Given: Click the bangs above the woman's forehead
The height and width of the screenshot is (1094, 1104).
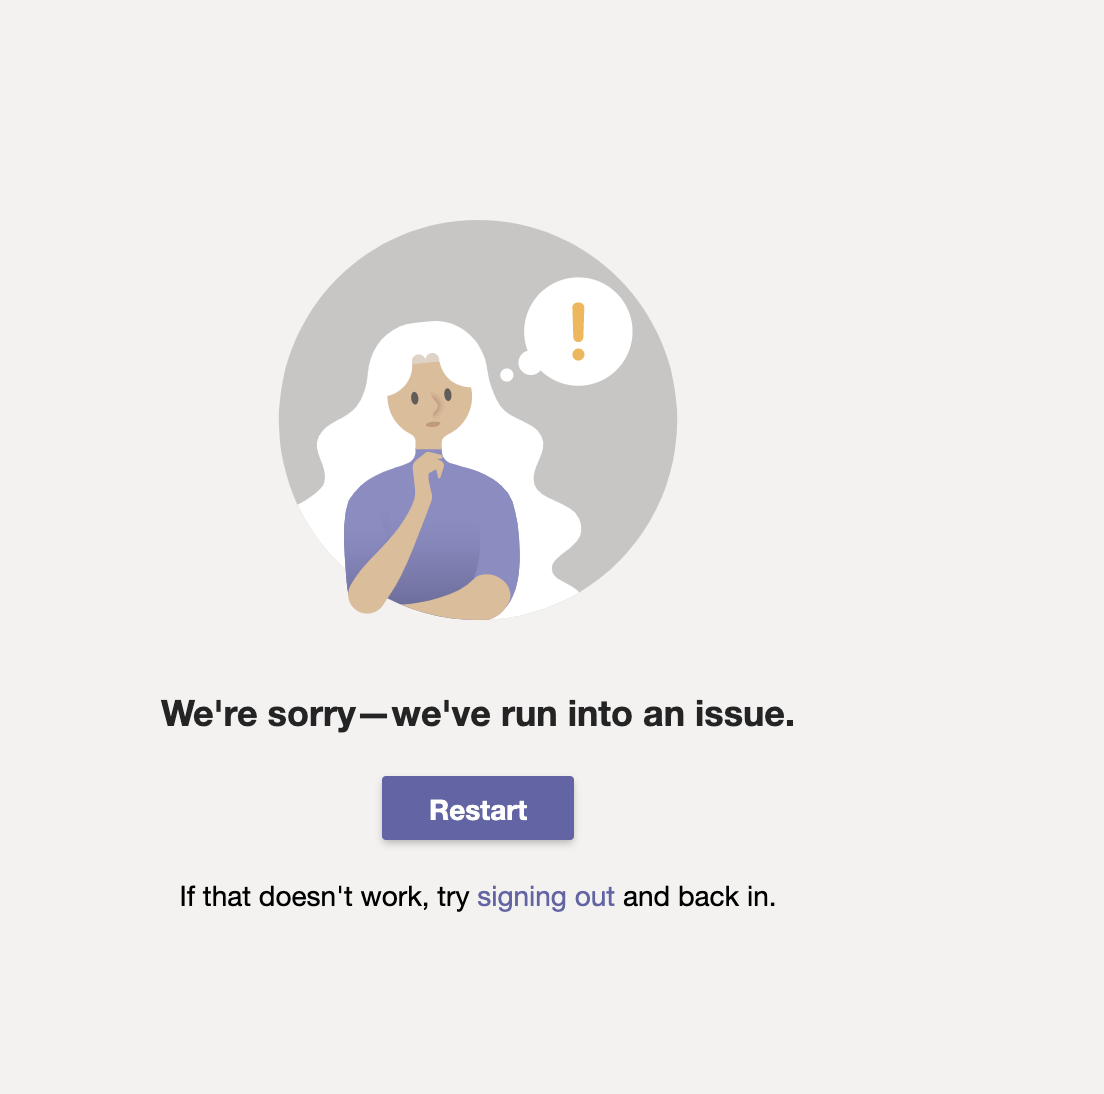Looking at the screenshot, I should point(426,359).
